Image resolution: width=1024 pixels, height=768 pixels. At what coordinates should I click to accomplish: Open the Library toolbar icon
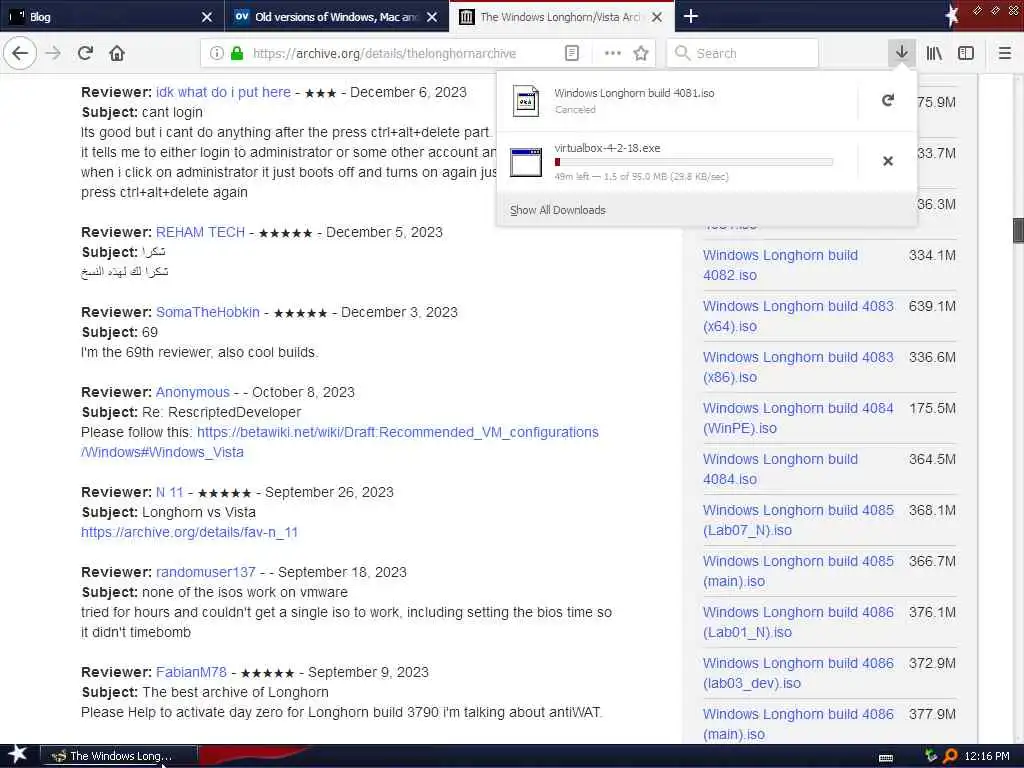(x=934, y=54)
